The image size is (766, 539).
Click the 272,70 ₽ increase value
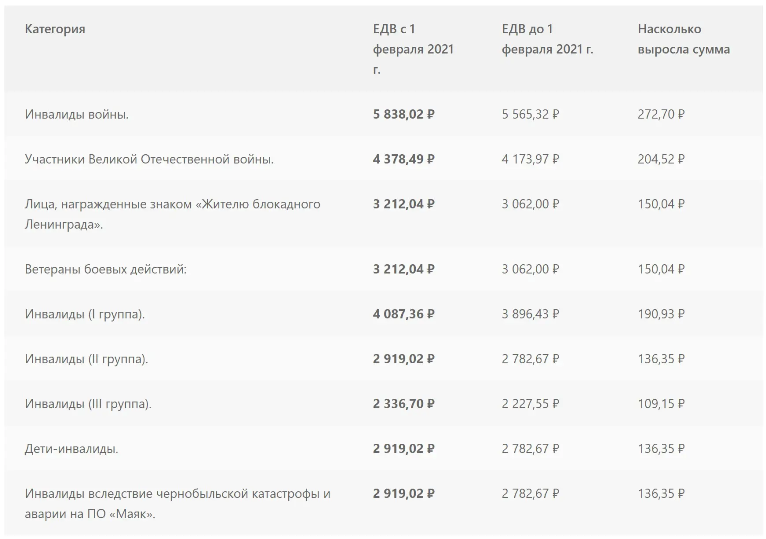[x=660, y=114]
